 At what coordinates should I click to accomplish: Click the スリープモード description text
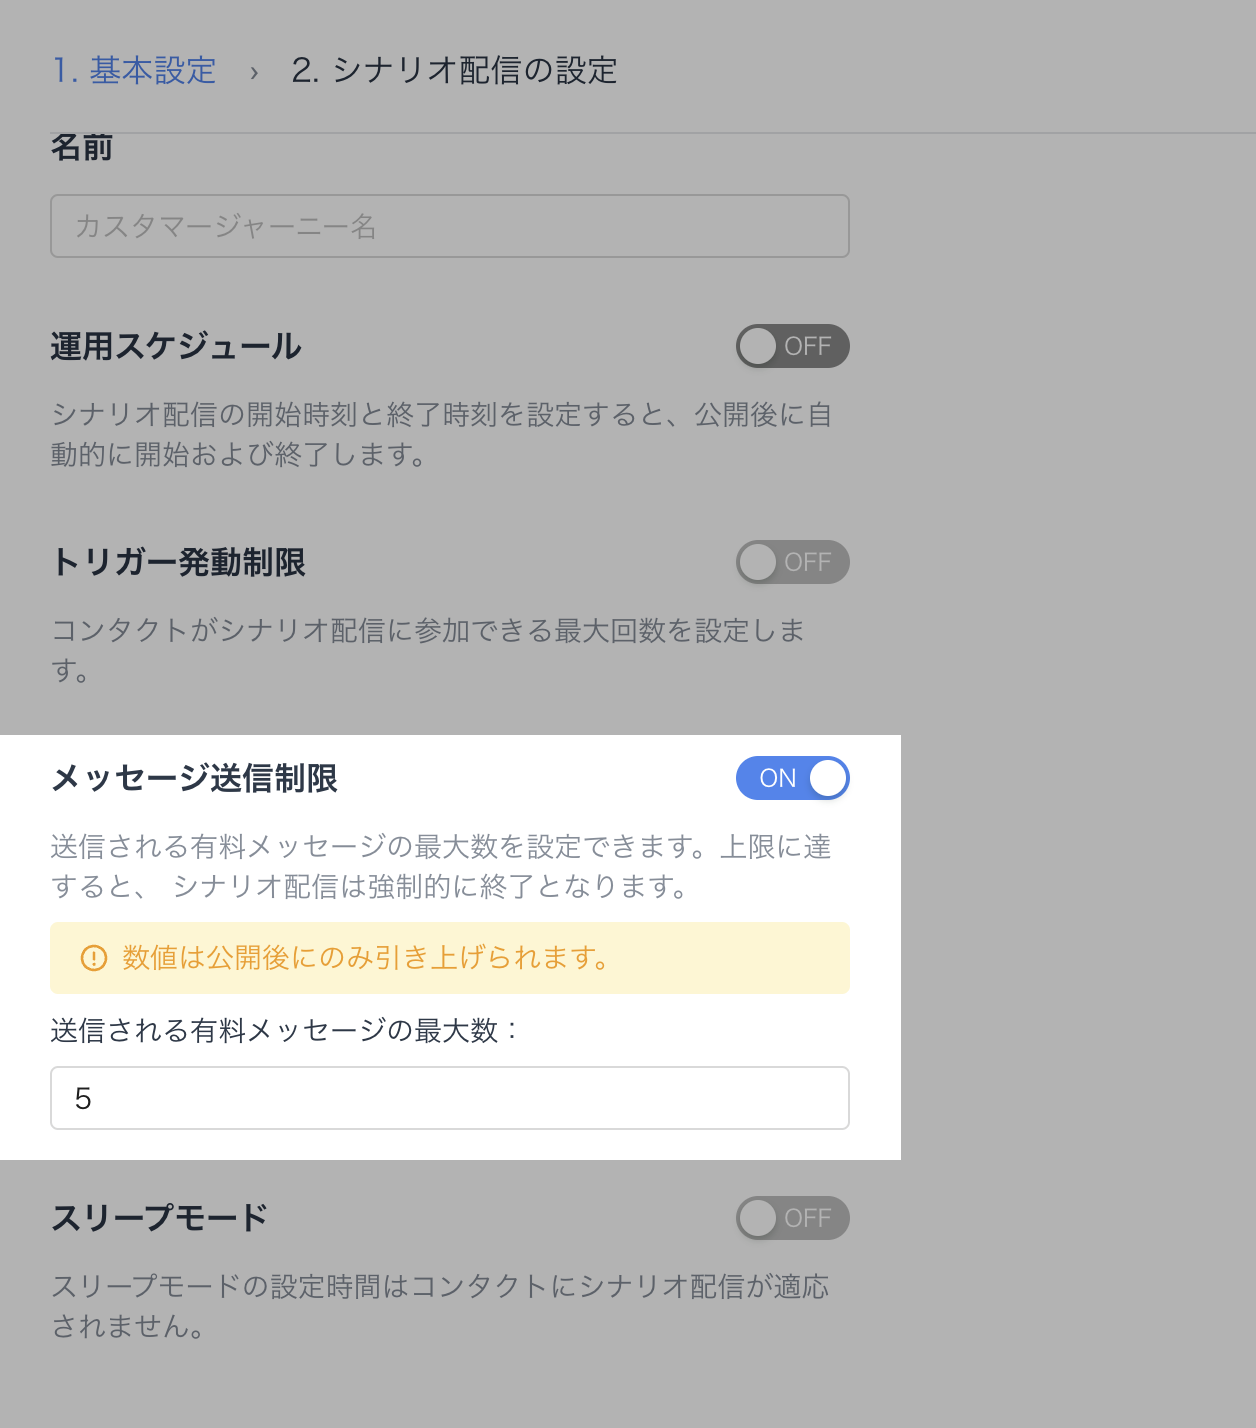[x=440, y=1306]
